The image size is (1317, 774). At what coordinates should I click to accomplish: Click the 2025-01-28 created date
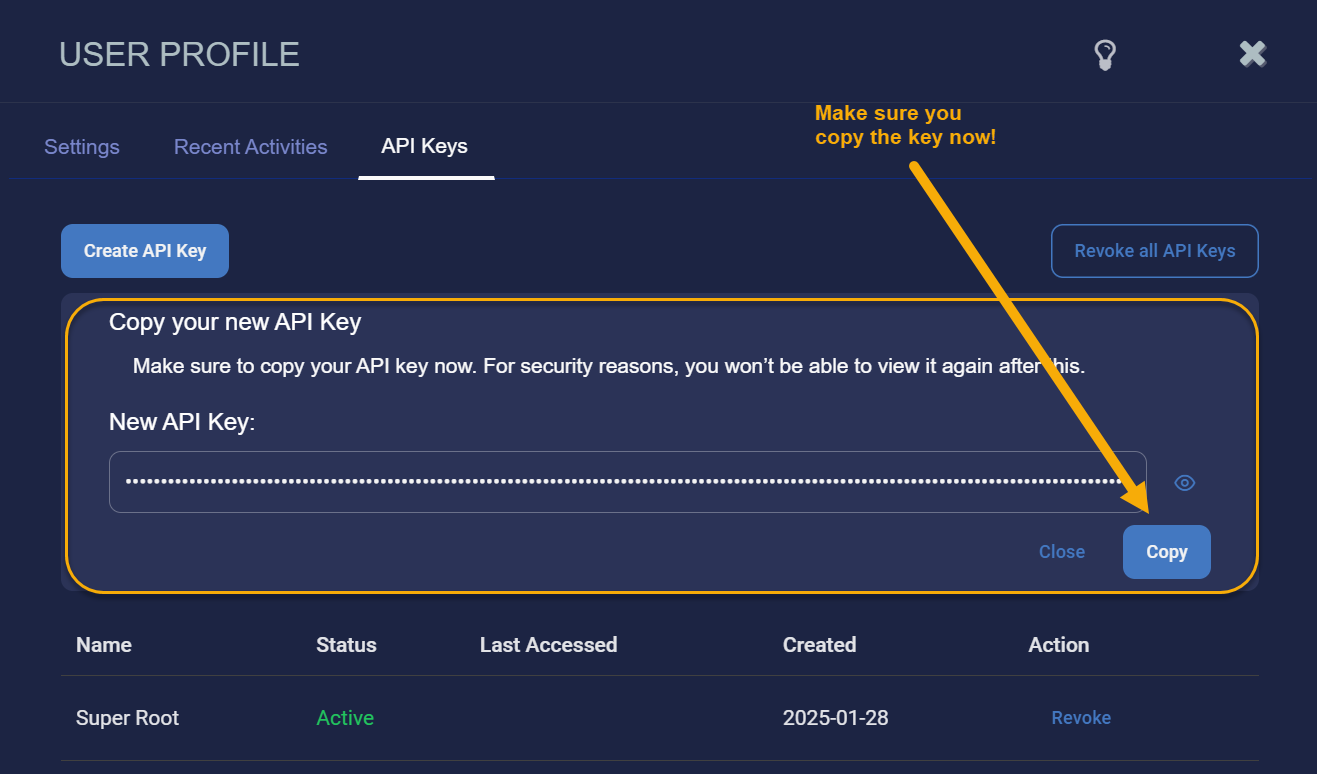836,718
